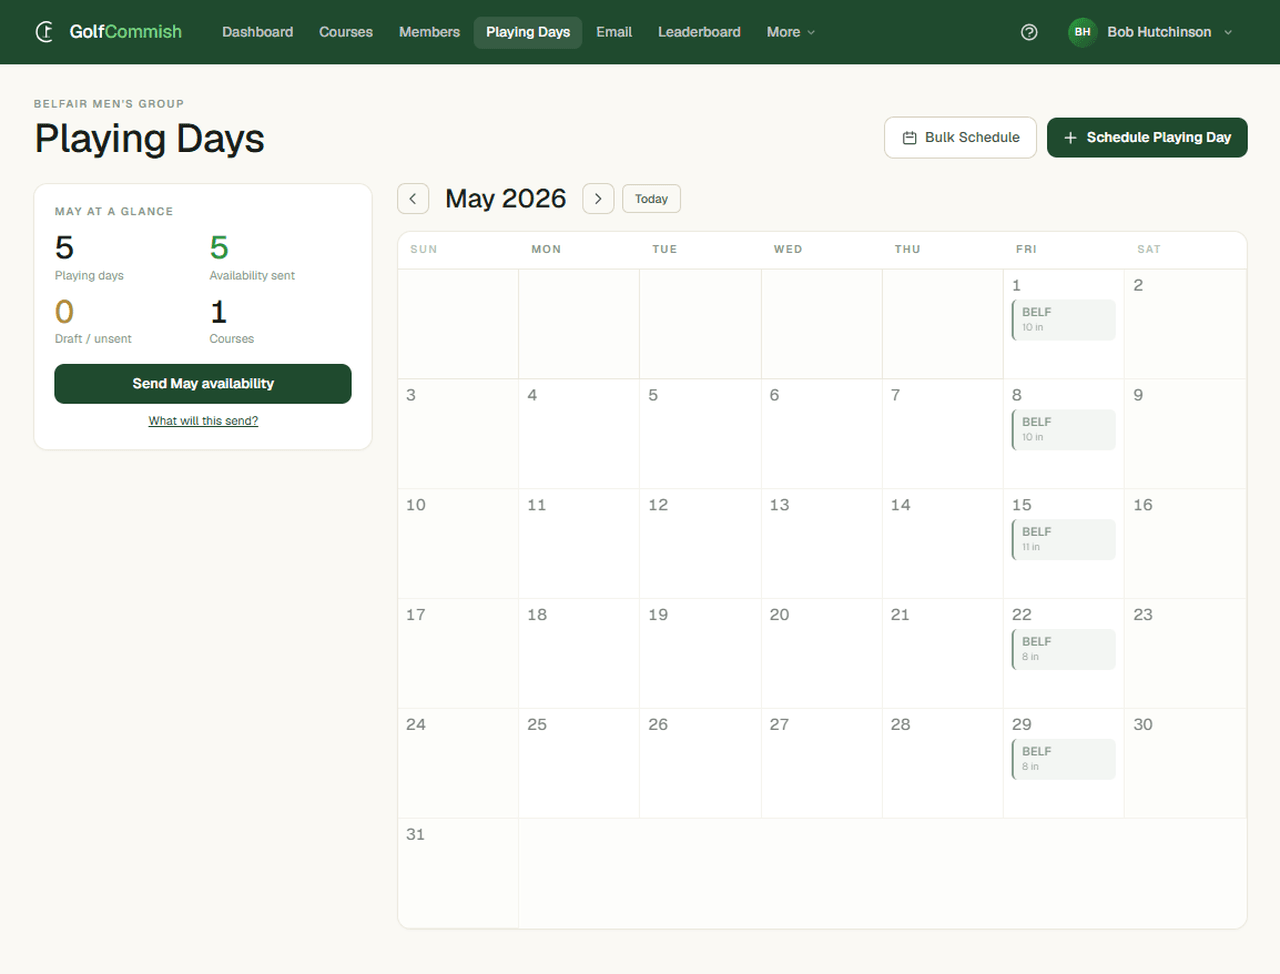Select the Playing Days tab
Image resolution: width=1280 pixels, height=974 pixels.
click(x=528, y=32)
